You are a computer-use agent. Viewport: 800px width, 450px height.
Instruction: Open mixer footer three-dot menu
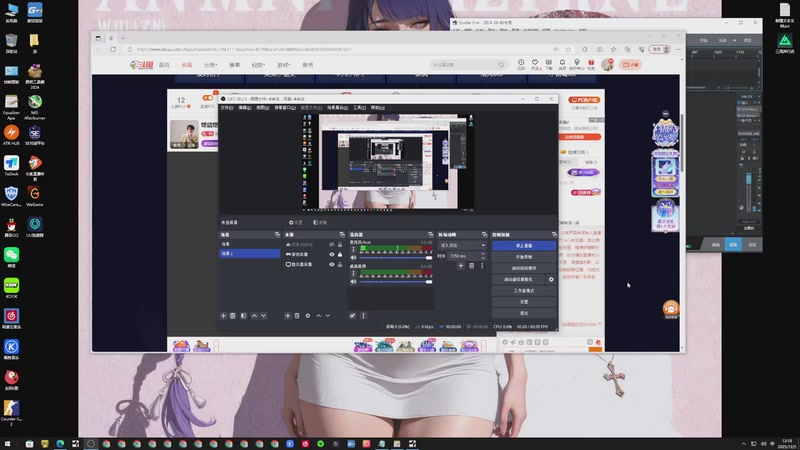pyautogui.click(x=363, y=316)
